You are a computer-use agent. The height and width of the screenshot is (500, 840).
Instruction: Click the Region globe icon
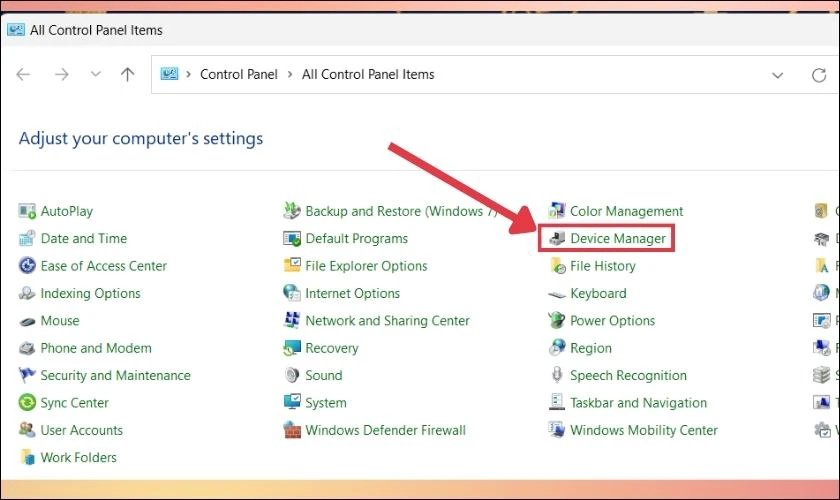[557, 348]
